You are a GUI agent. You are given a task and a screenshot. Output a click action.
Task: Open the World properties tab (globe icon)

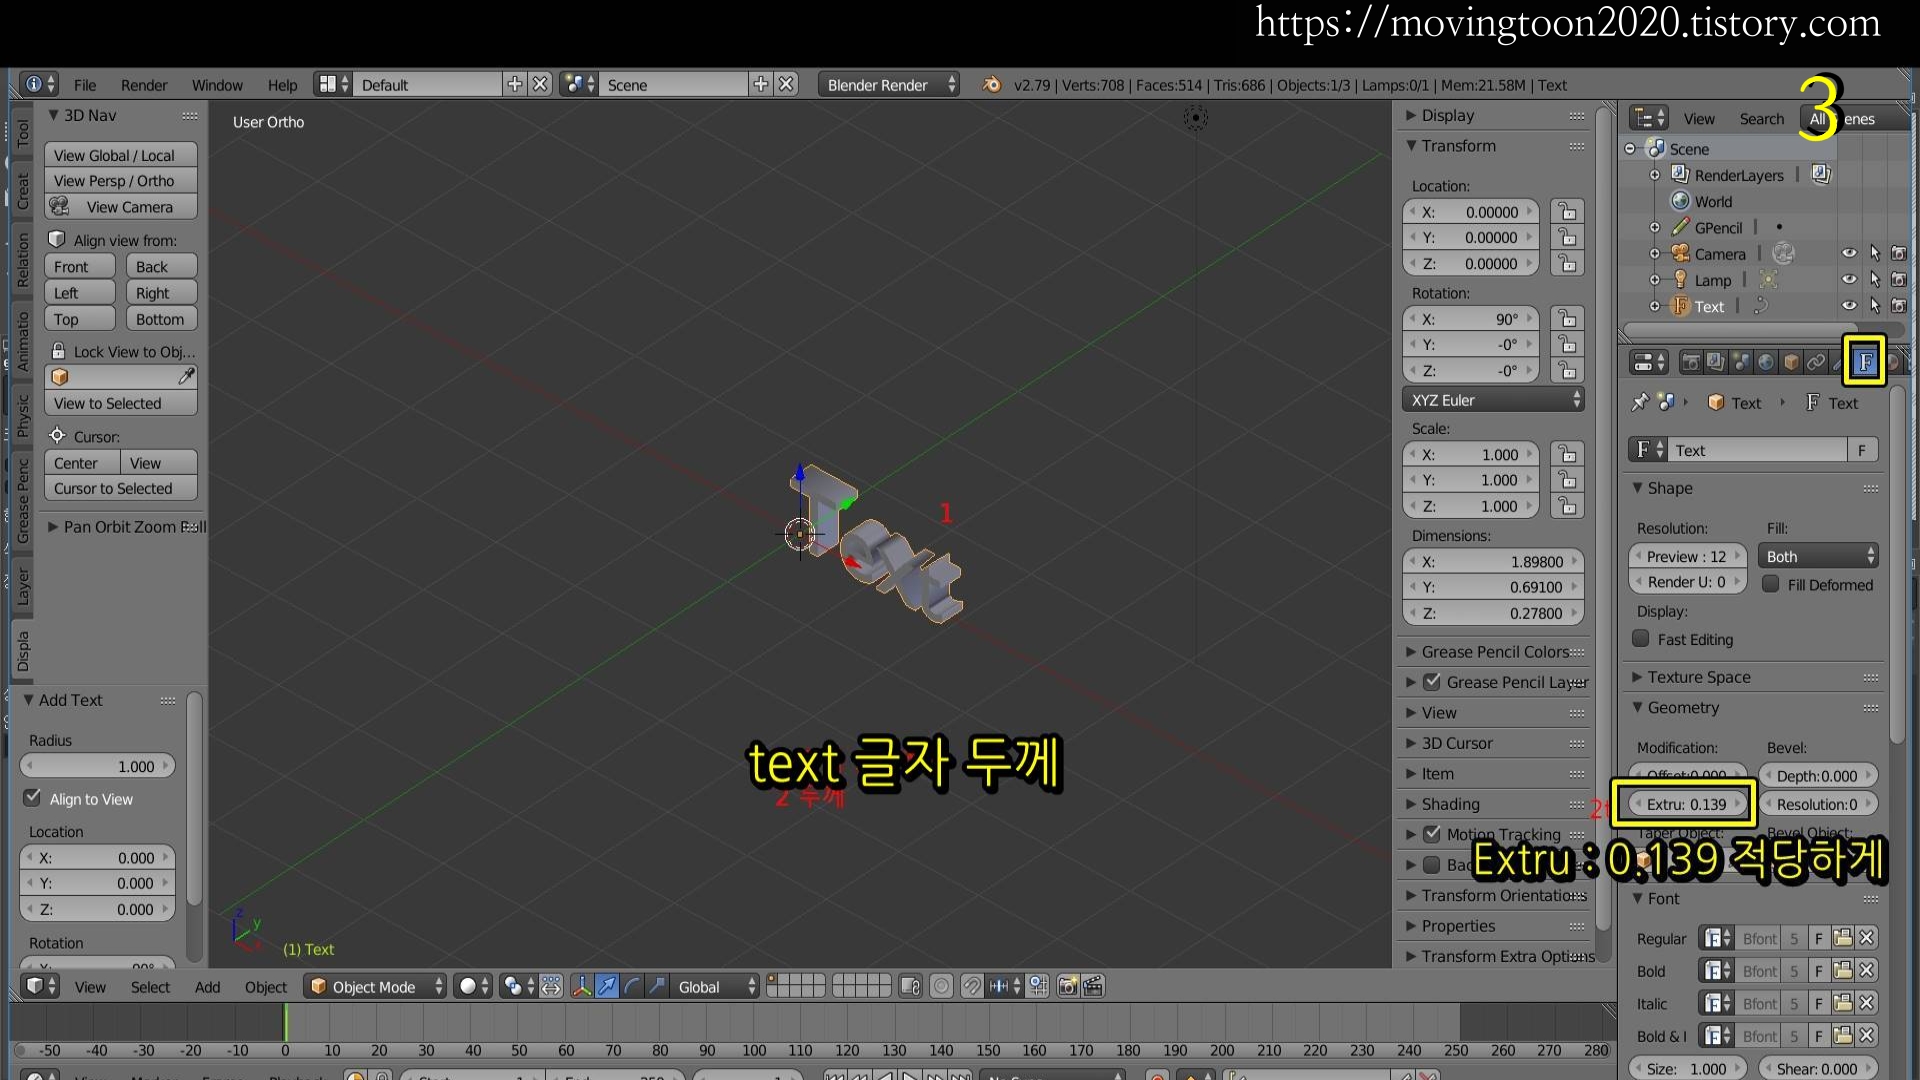[x=1766, y=362]
